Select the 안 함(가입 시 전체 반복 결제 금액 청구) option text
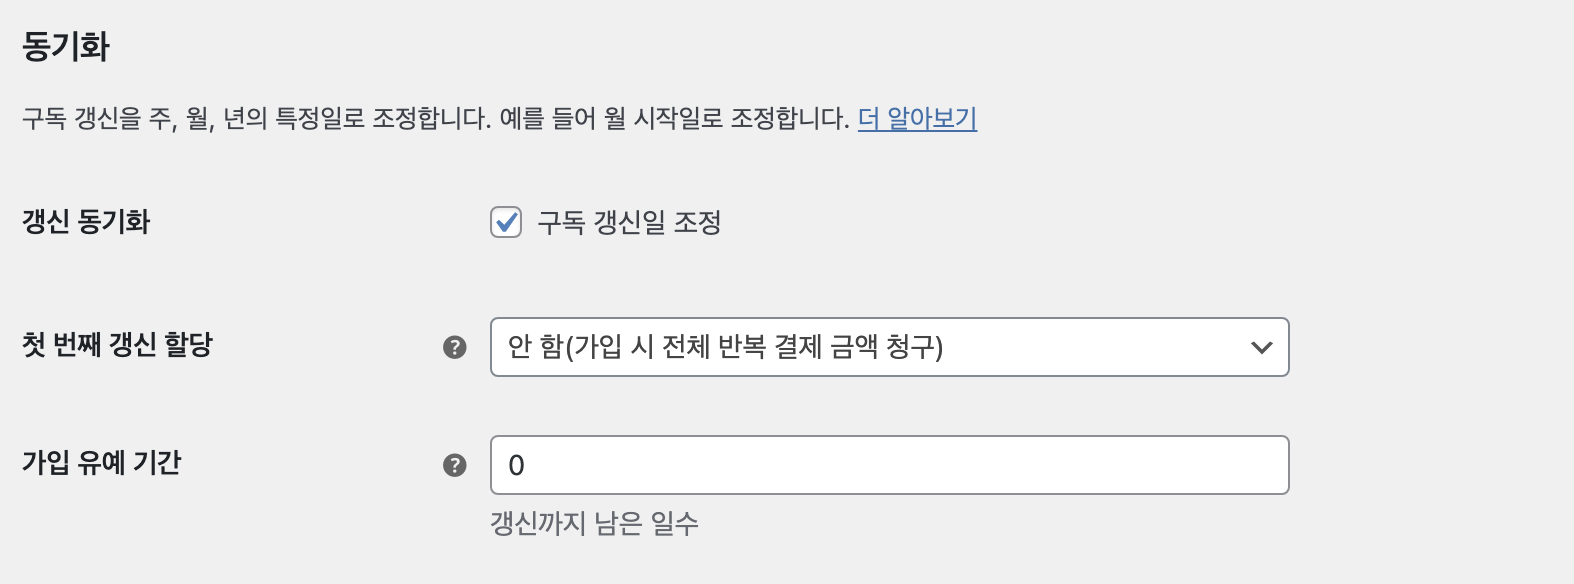 725,347
